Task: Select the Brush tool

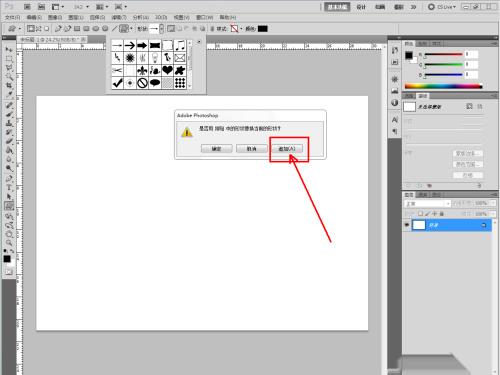Action: (x=9, y=114)
